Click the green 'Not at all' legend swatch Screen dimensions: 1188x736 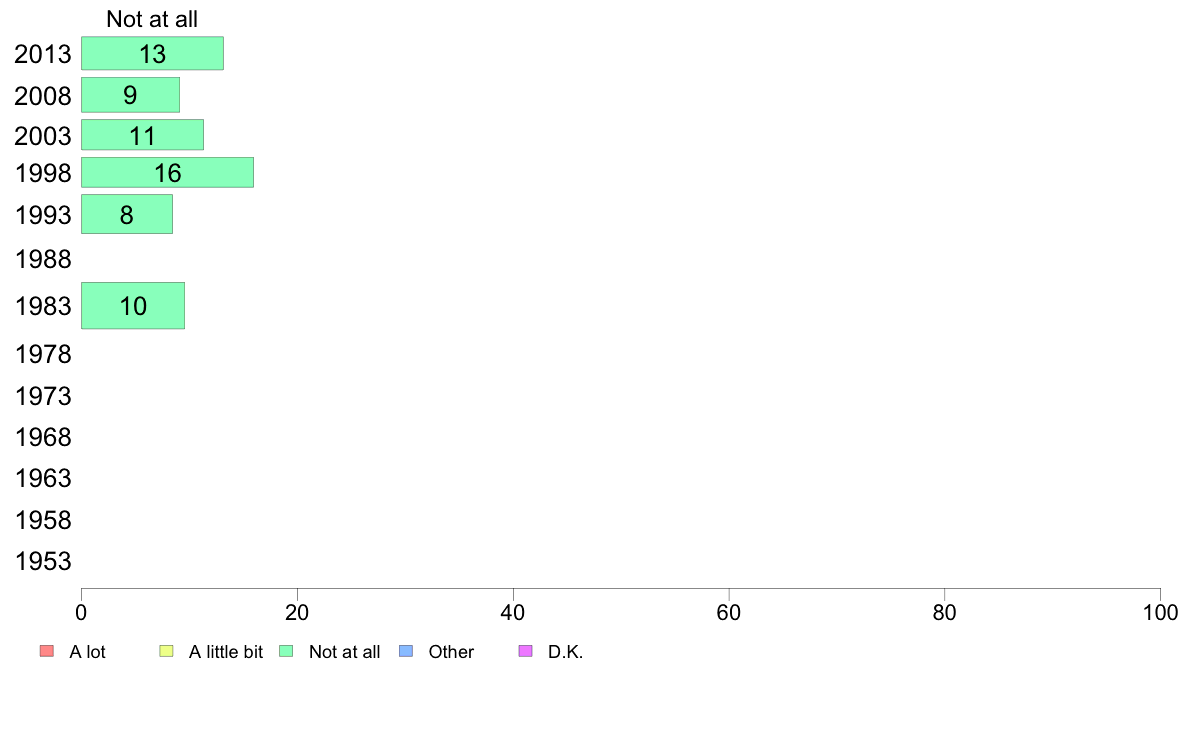[286, 651]
